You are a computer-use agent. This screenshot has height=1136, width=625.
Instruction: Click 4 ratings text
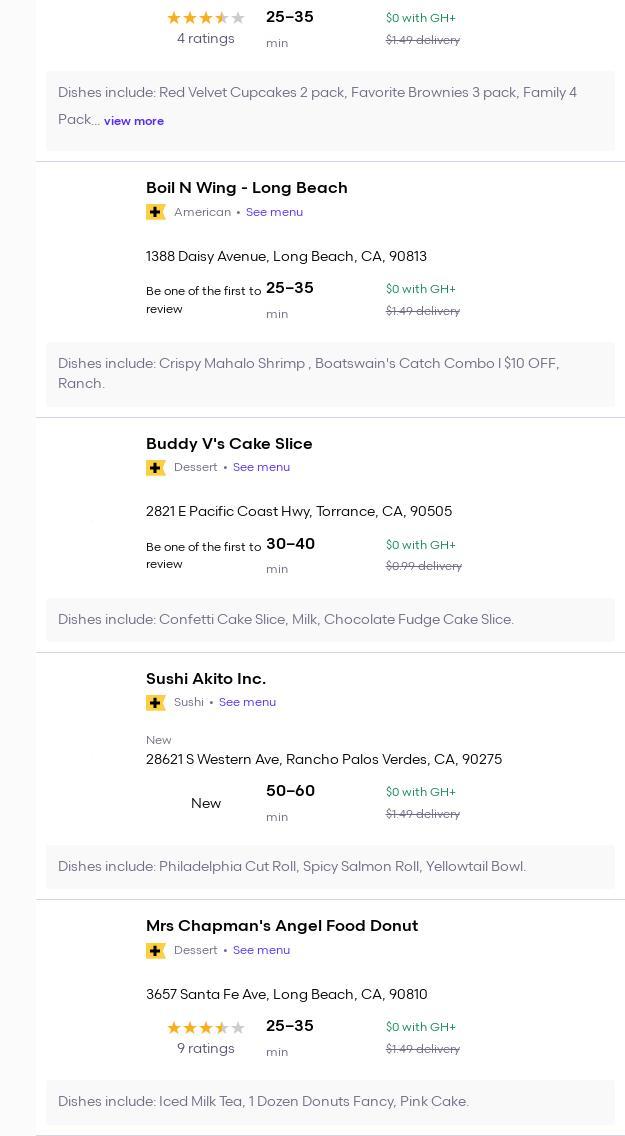tap(205, 39)
